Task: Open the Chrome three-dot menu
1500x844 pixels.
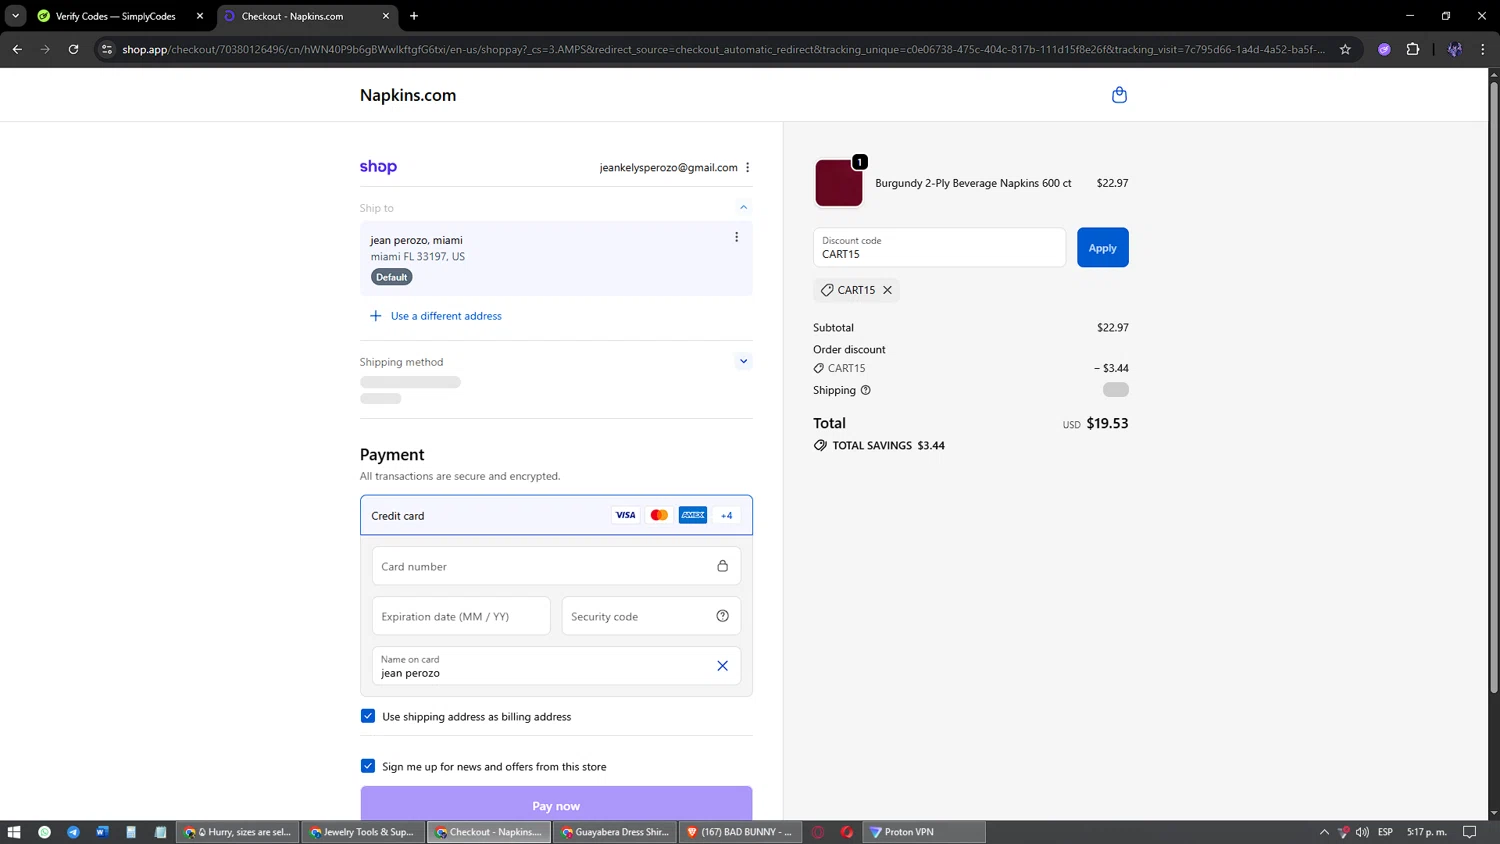Action: point(1483,49)
